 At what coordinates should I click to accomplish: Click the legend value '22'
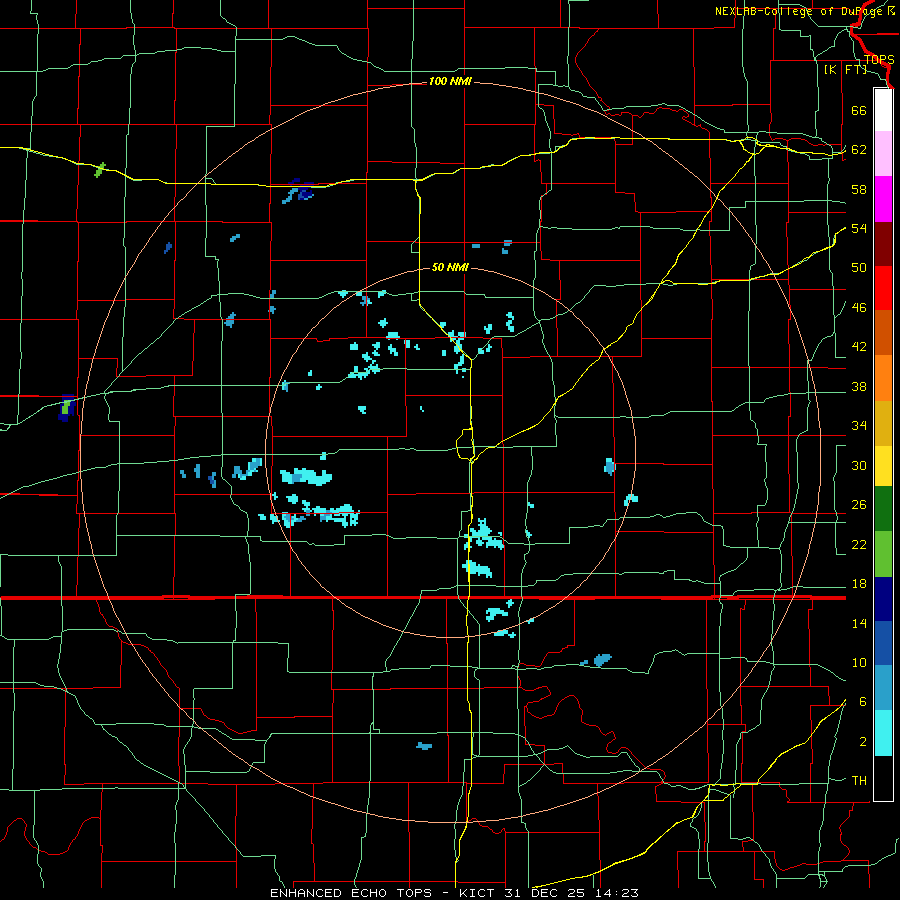pos(859,544)
